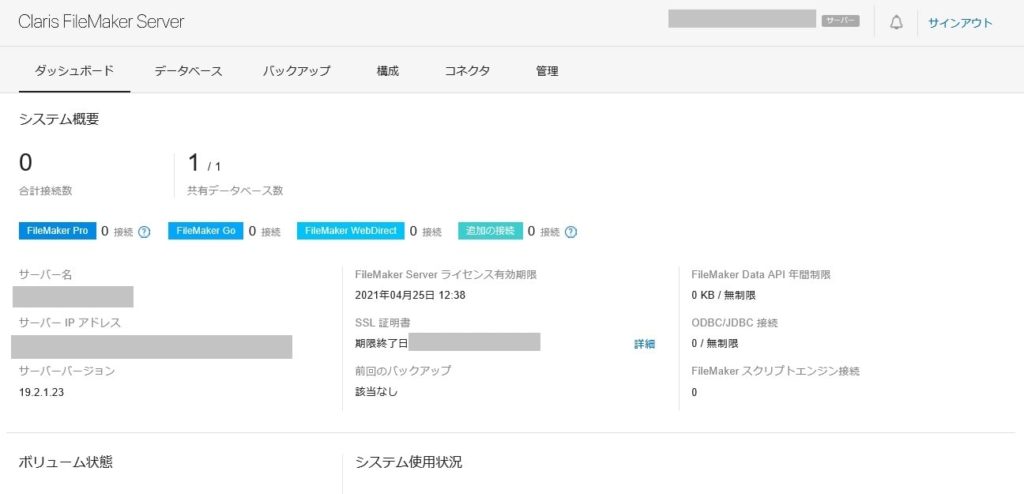Click the FileMaker Pro connection badge

point(57,231)
